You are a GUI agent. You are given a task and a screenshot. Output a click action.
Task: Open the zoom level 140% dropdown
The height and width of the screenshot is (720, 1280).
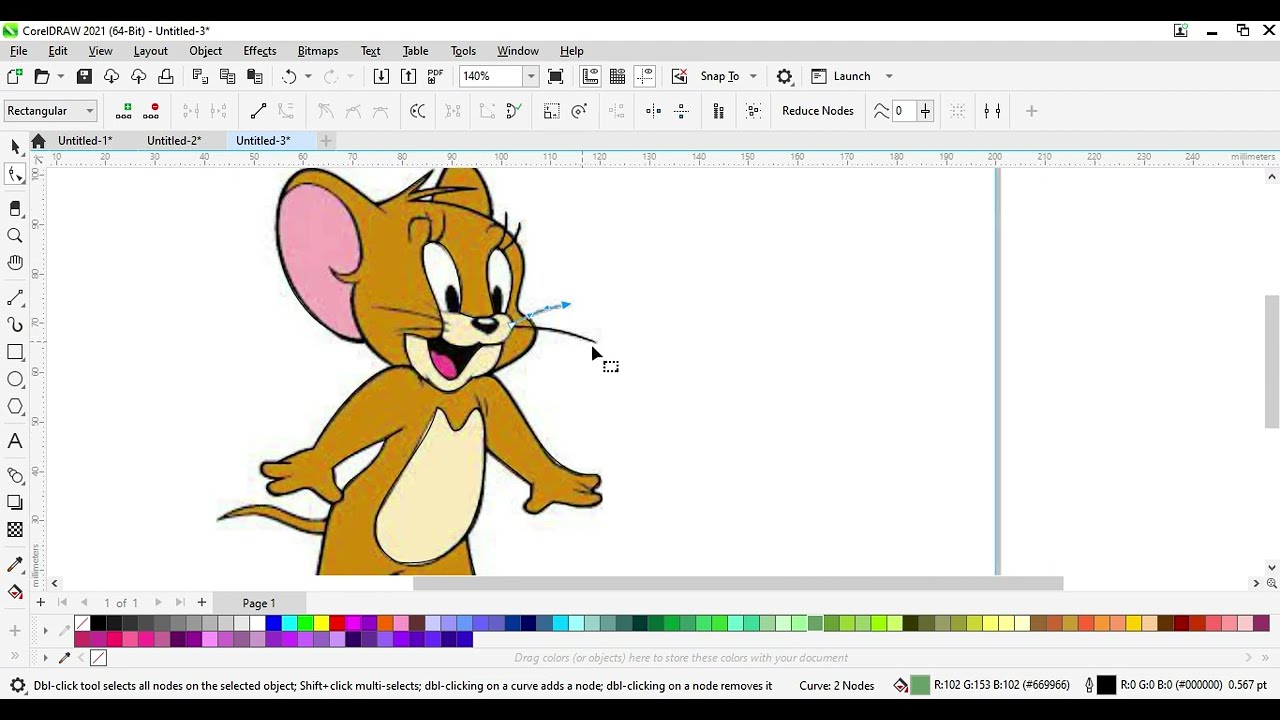[531, 76]
